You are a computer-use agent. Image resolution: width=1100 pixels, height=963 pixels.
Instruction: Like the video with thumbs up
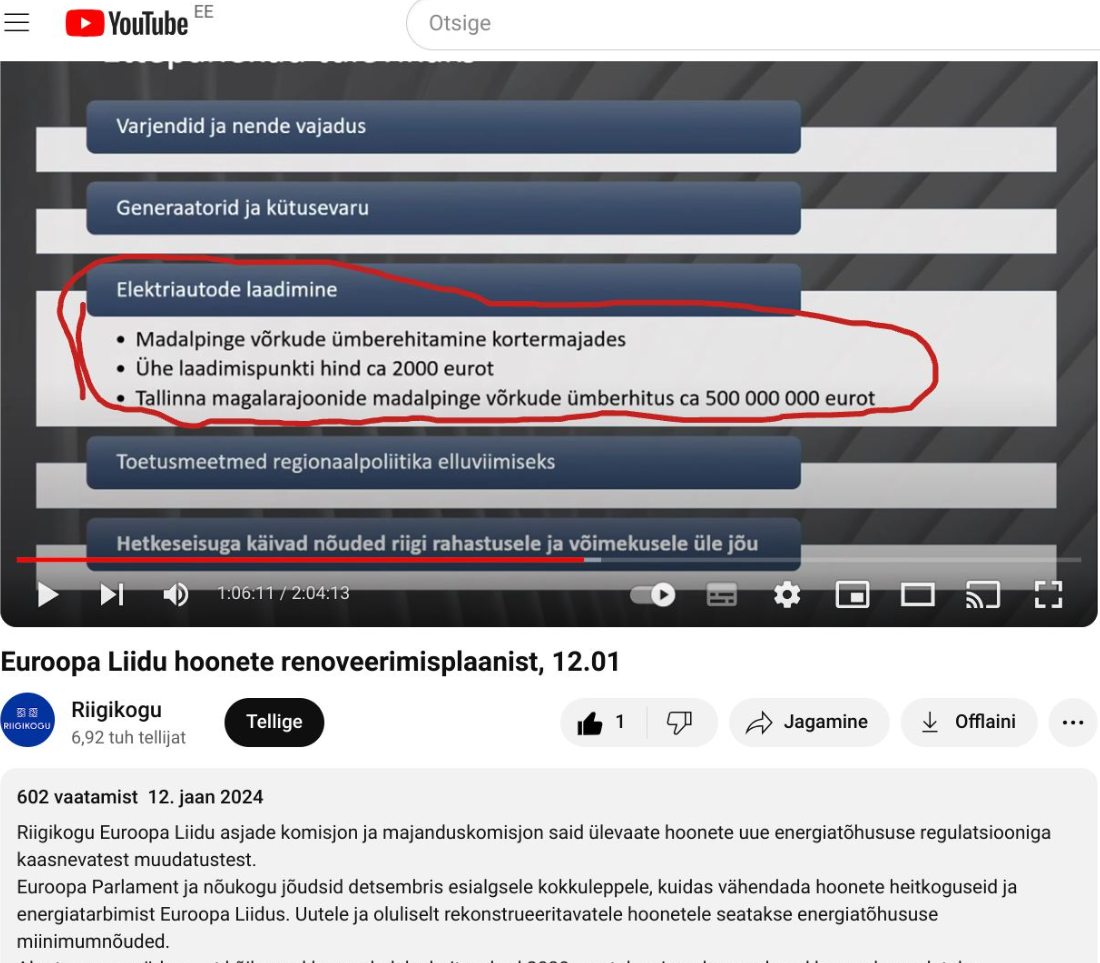[603, 722]
